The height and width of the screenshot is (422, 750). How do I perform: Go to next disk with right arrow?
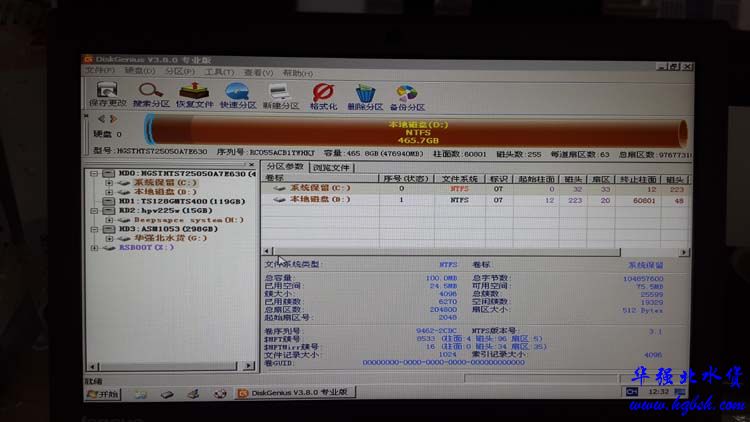click(113, 119)
